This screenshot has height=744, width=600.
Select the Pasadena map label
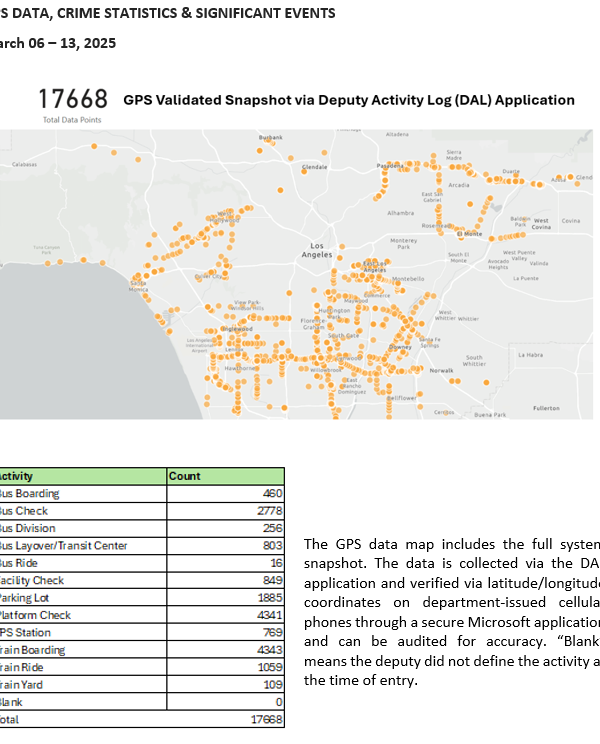pos(389,165)
